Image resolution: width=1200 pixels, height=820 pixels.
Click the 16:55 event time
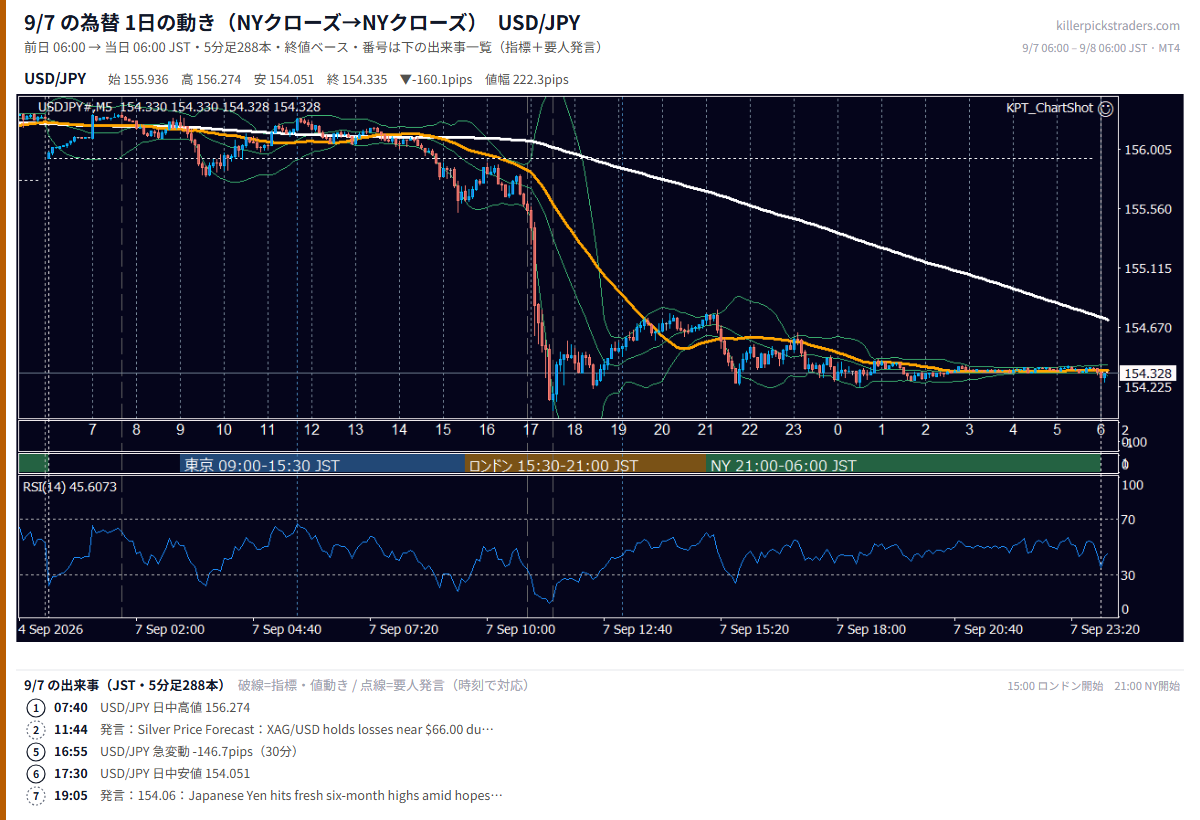click(x=70, y=752)
